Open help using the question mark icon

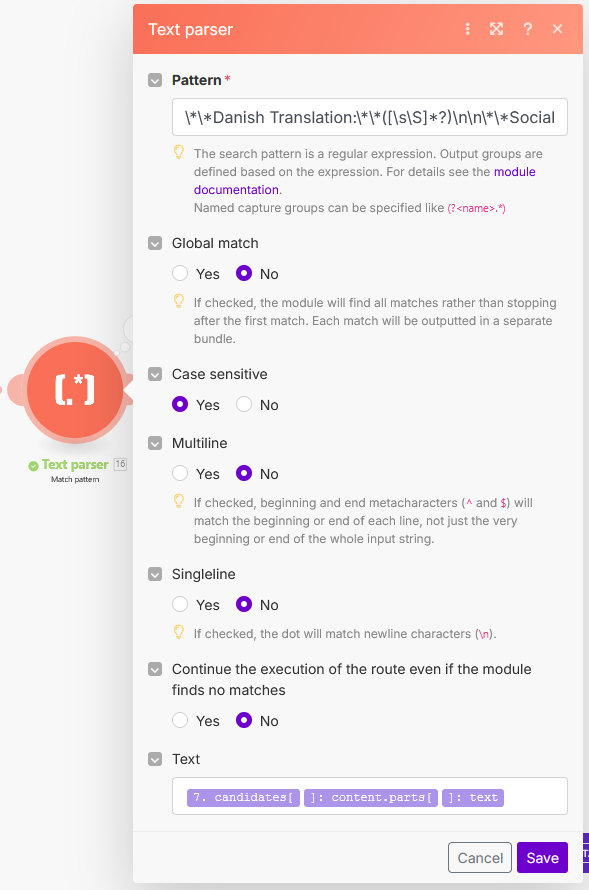527,29
